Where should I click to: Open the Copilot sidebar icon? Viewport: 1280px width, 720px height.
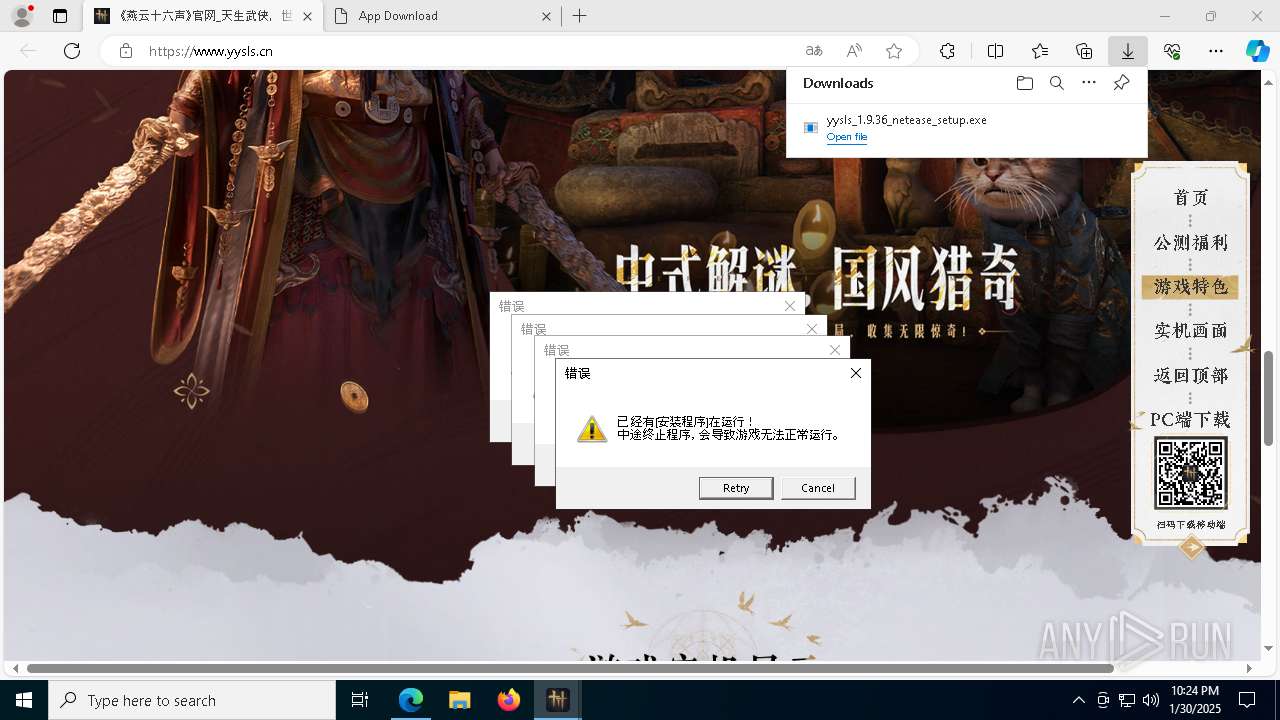coord(1257,51)
